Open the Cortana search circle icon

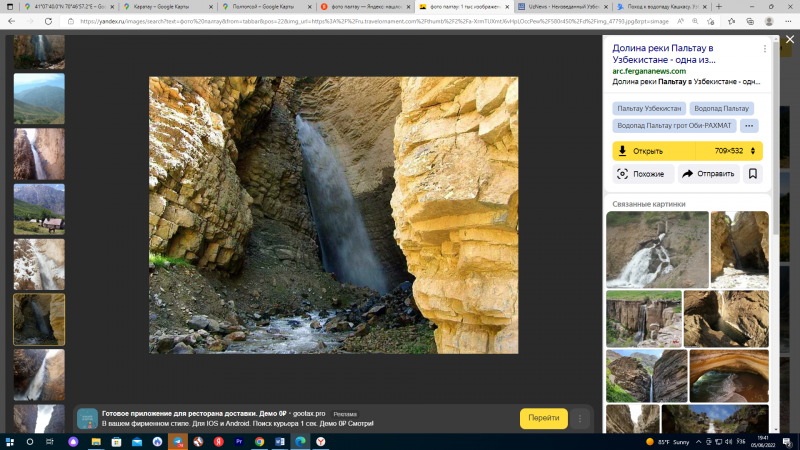point(30,442)
